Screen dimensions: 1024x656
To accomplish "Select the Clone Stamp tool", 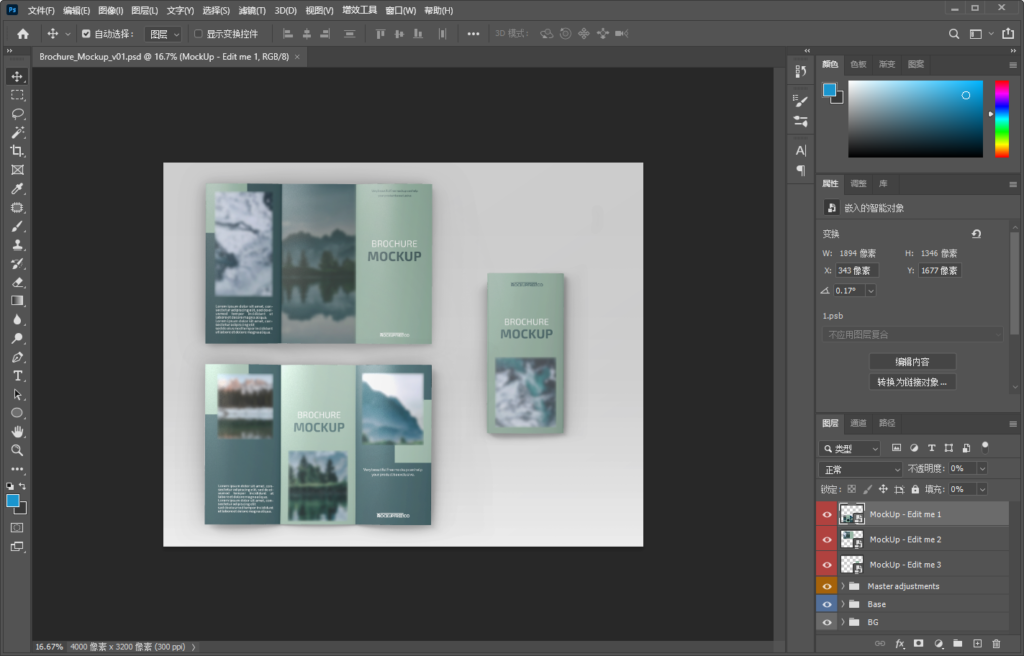I will (17, 245).
